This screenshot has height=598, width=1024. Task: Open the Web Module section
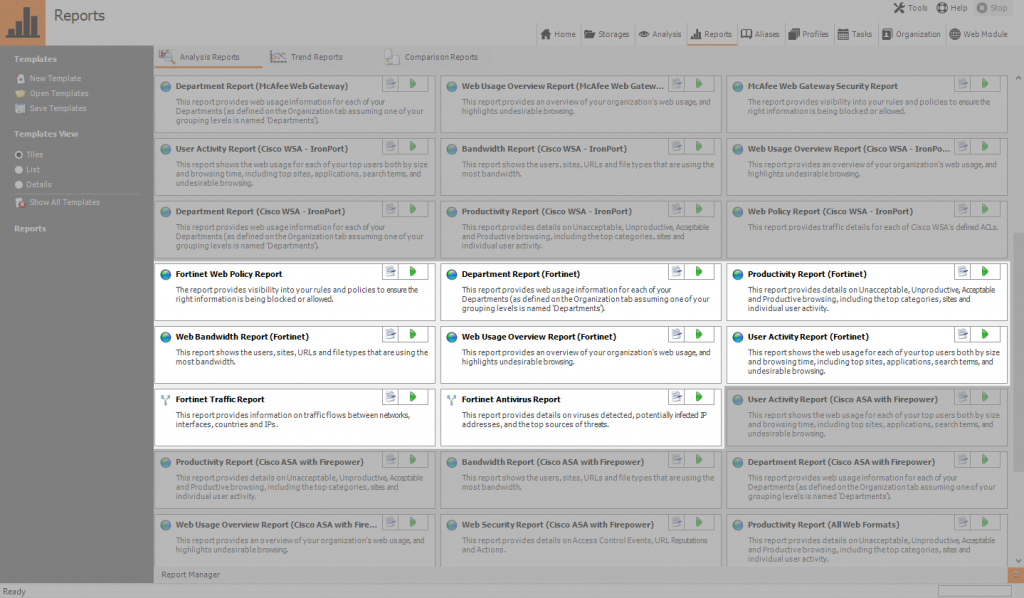(978, 34)
